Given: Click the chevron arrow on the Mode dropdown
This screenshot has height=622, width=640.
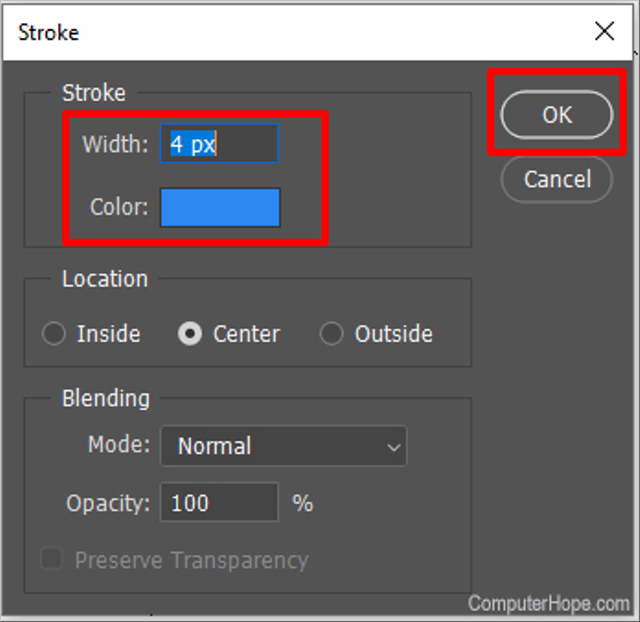Looking at the screenshot, I should 393,448.
